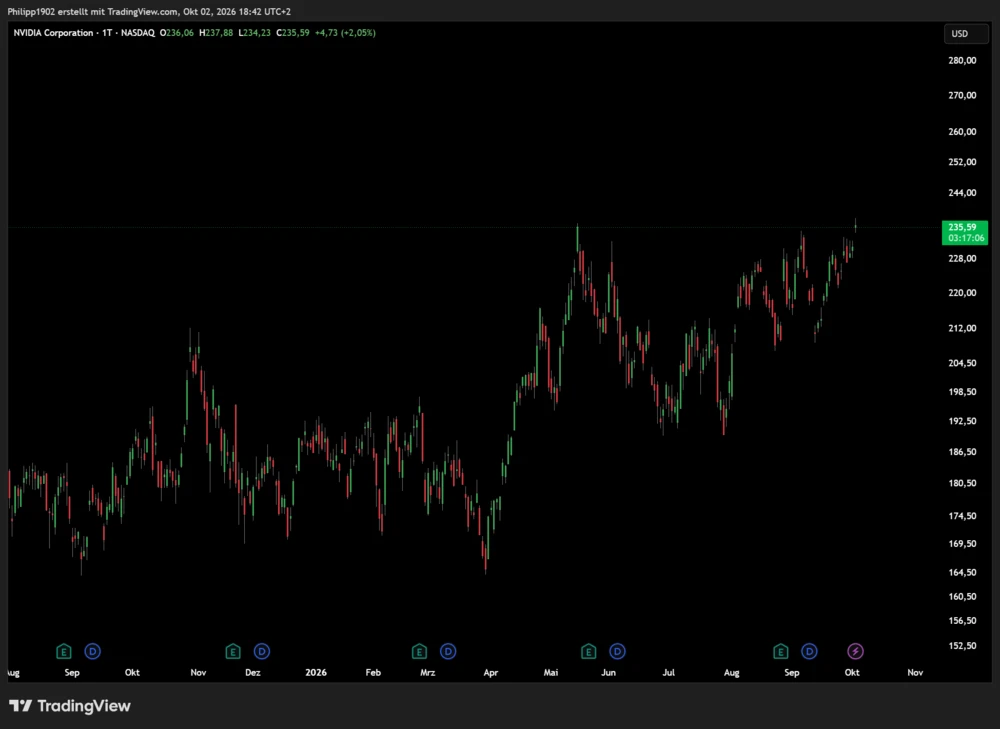Image resolution: width=1000 pixels, height=729 pixels.
Task: Click the Nov label at the time axis end
Action: (915, 672)
